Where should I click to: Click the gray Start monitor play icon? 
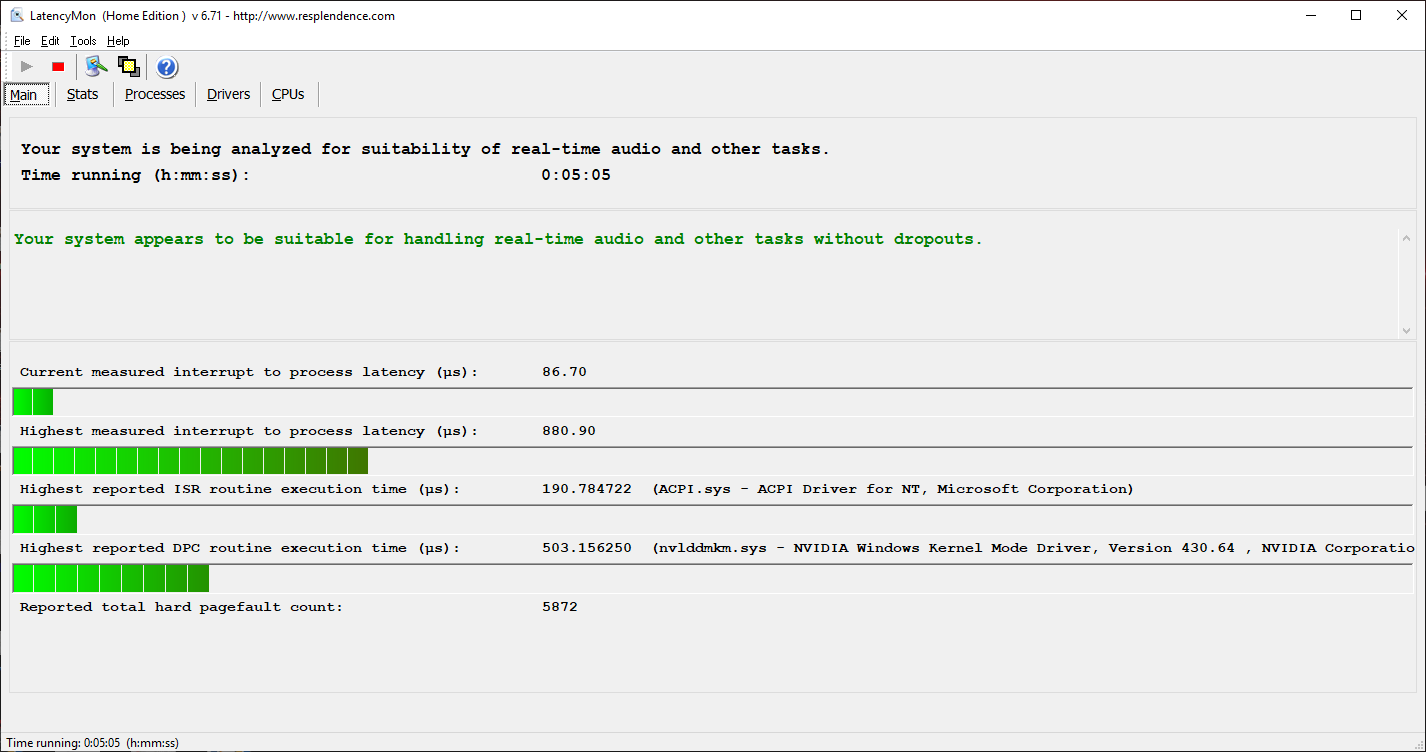click(27, 67)
